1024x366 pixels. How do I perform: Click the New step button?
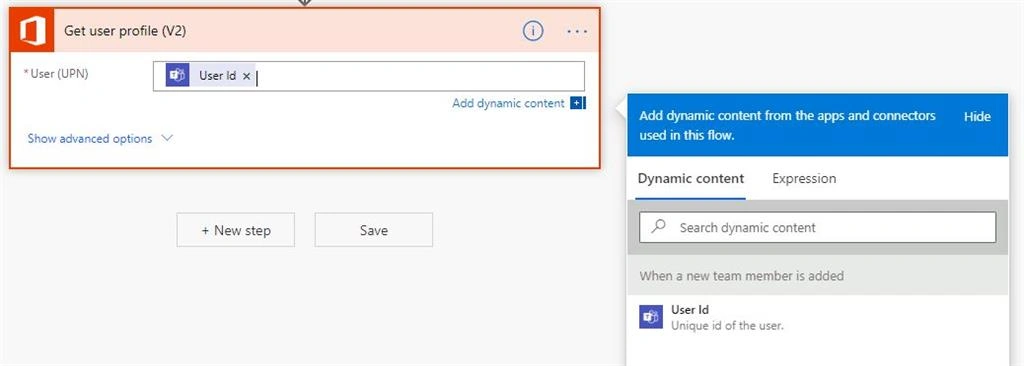236,230
